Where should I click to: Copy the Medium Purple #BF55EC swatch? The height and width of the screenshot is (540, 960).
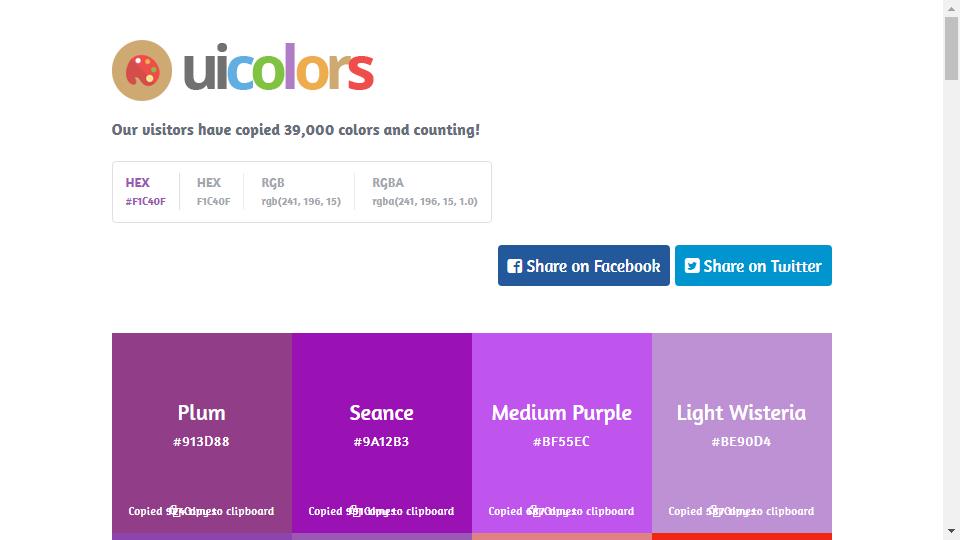click(562, 433)
